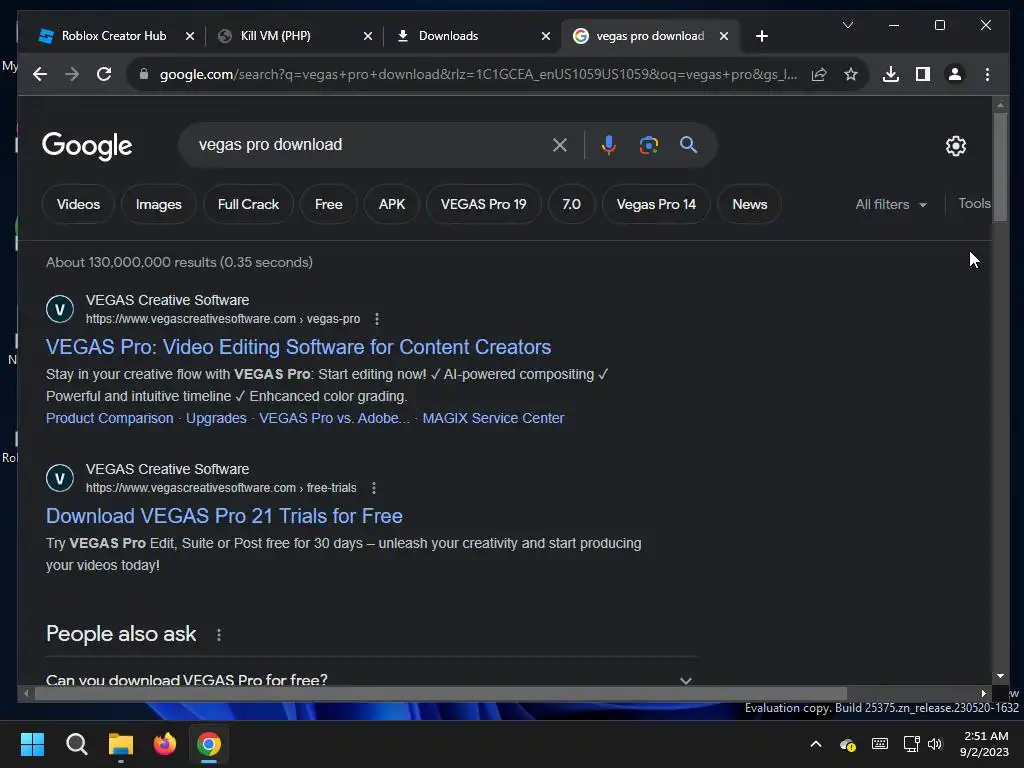
Task: Reload the Google search page
Action: coord(104,74)
